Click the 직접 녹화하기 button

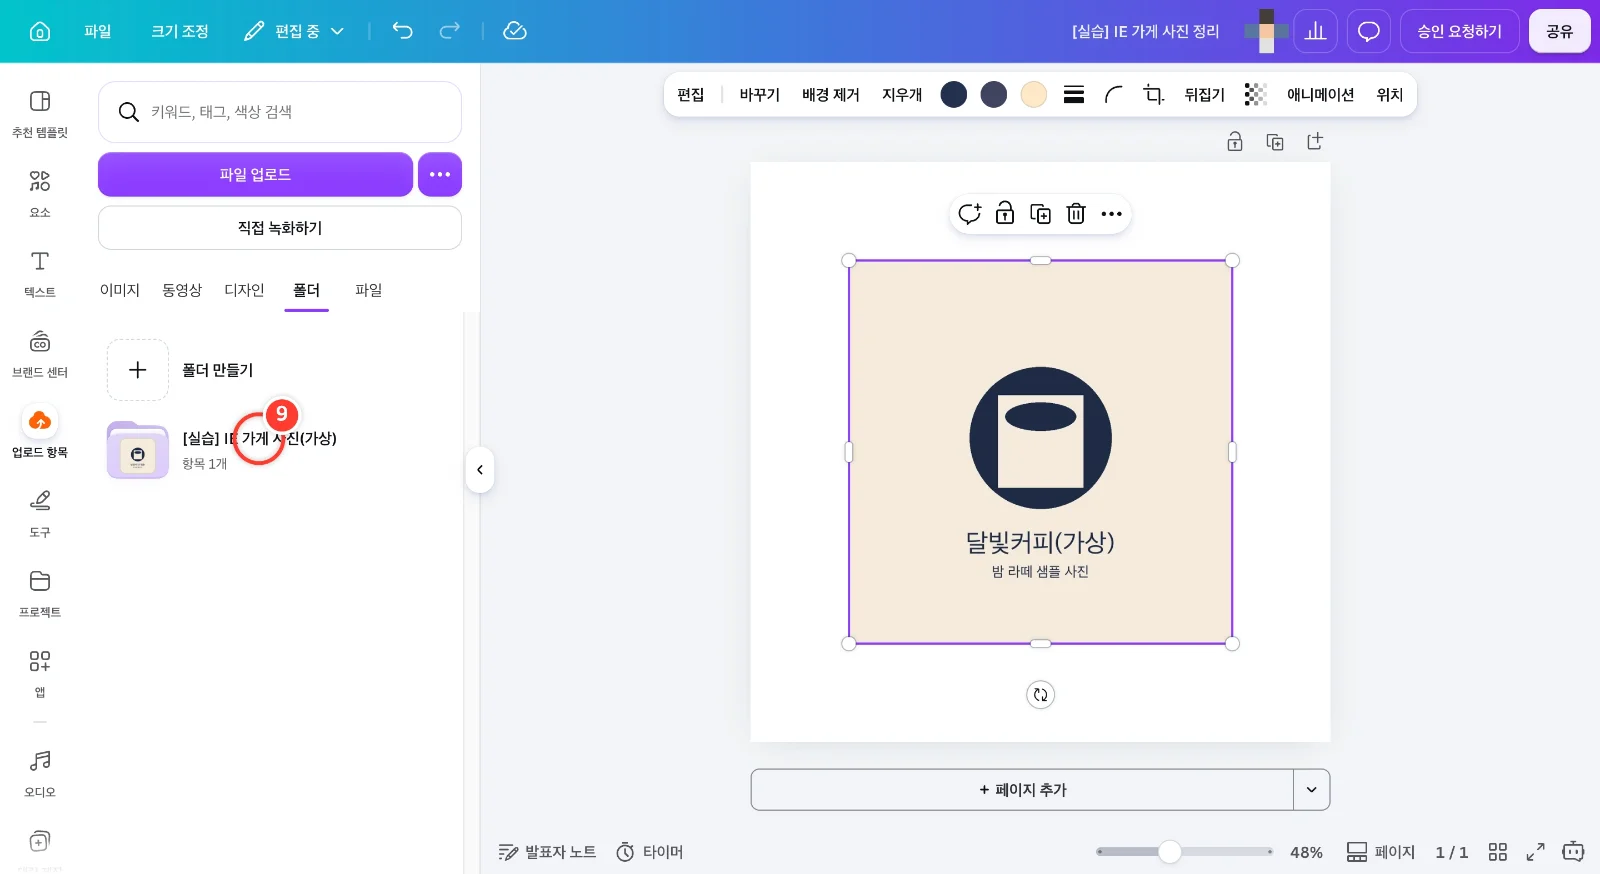[280, 228]
